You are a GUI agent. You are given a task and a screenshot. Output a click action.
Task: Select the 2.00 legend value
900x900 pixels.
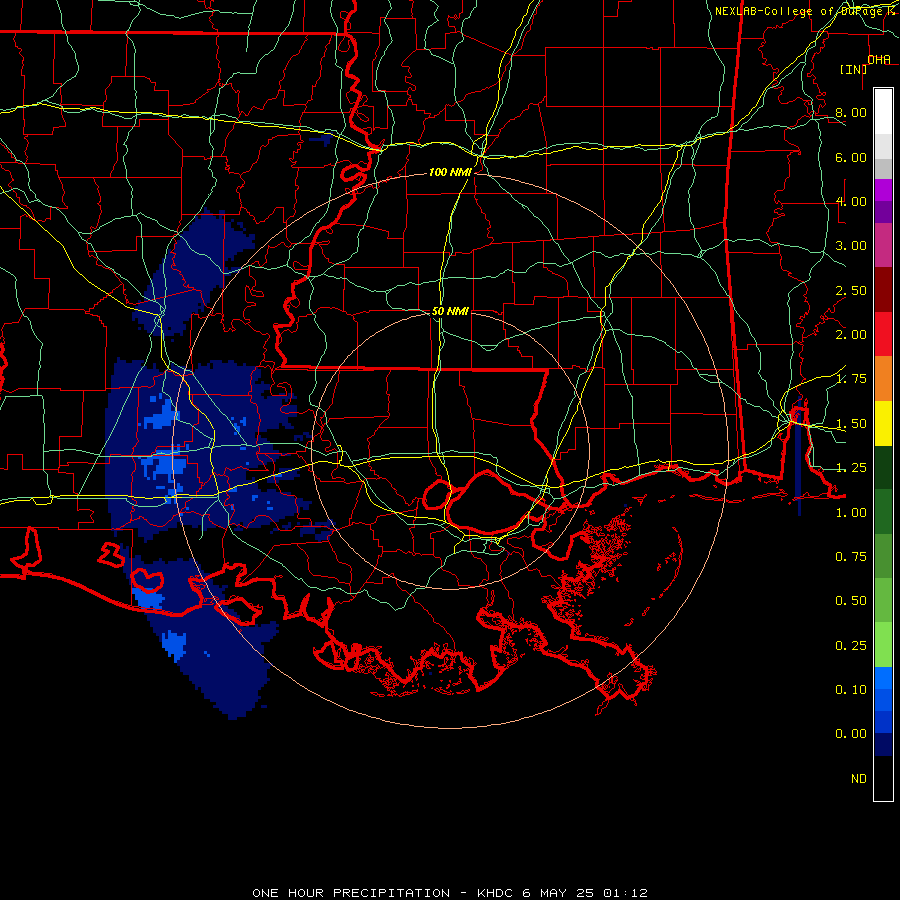coord(851,335)
